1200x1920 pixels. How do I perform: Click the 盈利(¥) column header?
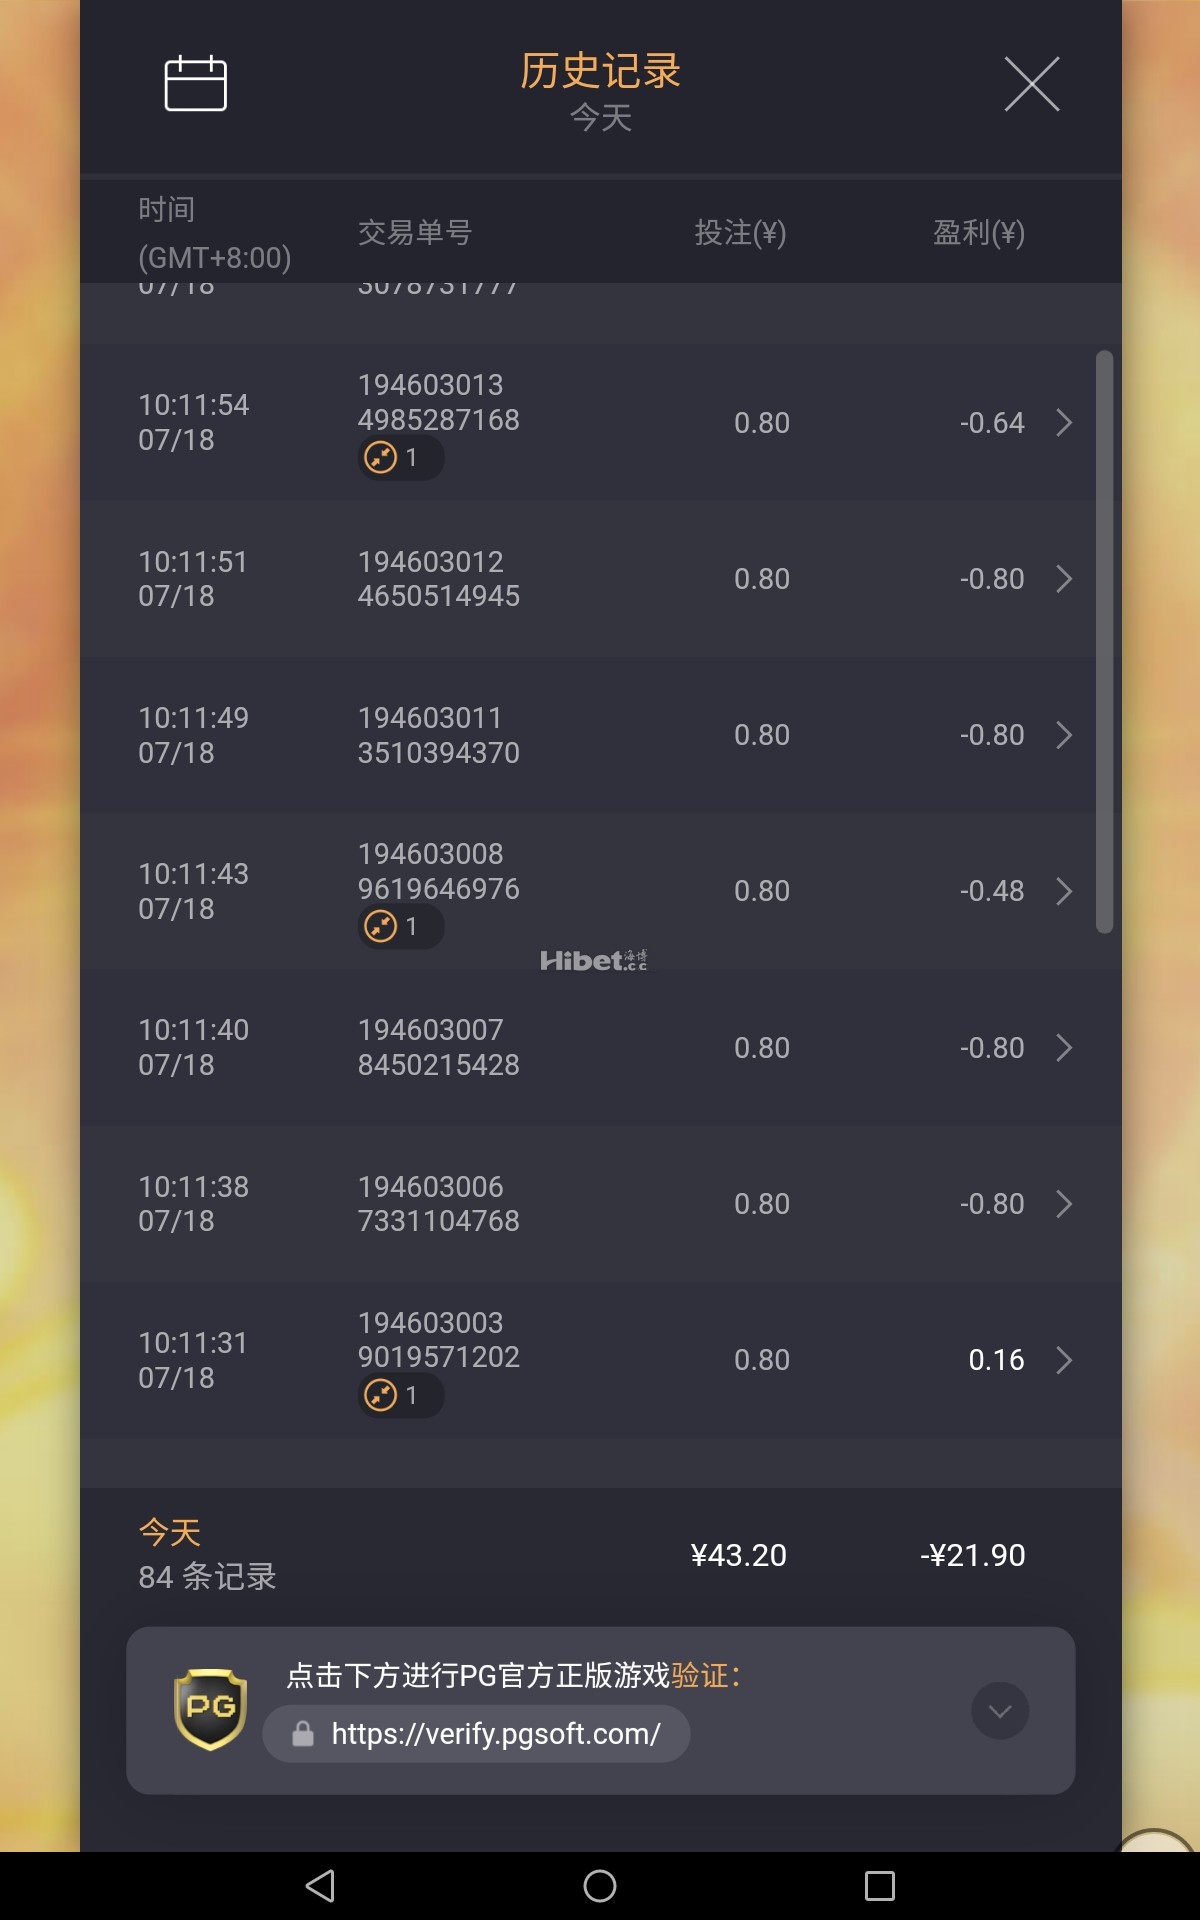(x=977, y=233)
